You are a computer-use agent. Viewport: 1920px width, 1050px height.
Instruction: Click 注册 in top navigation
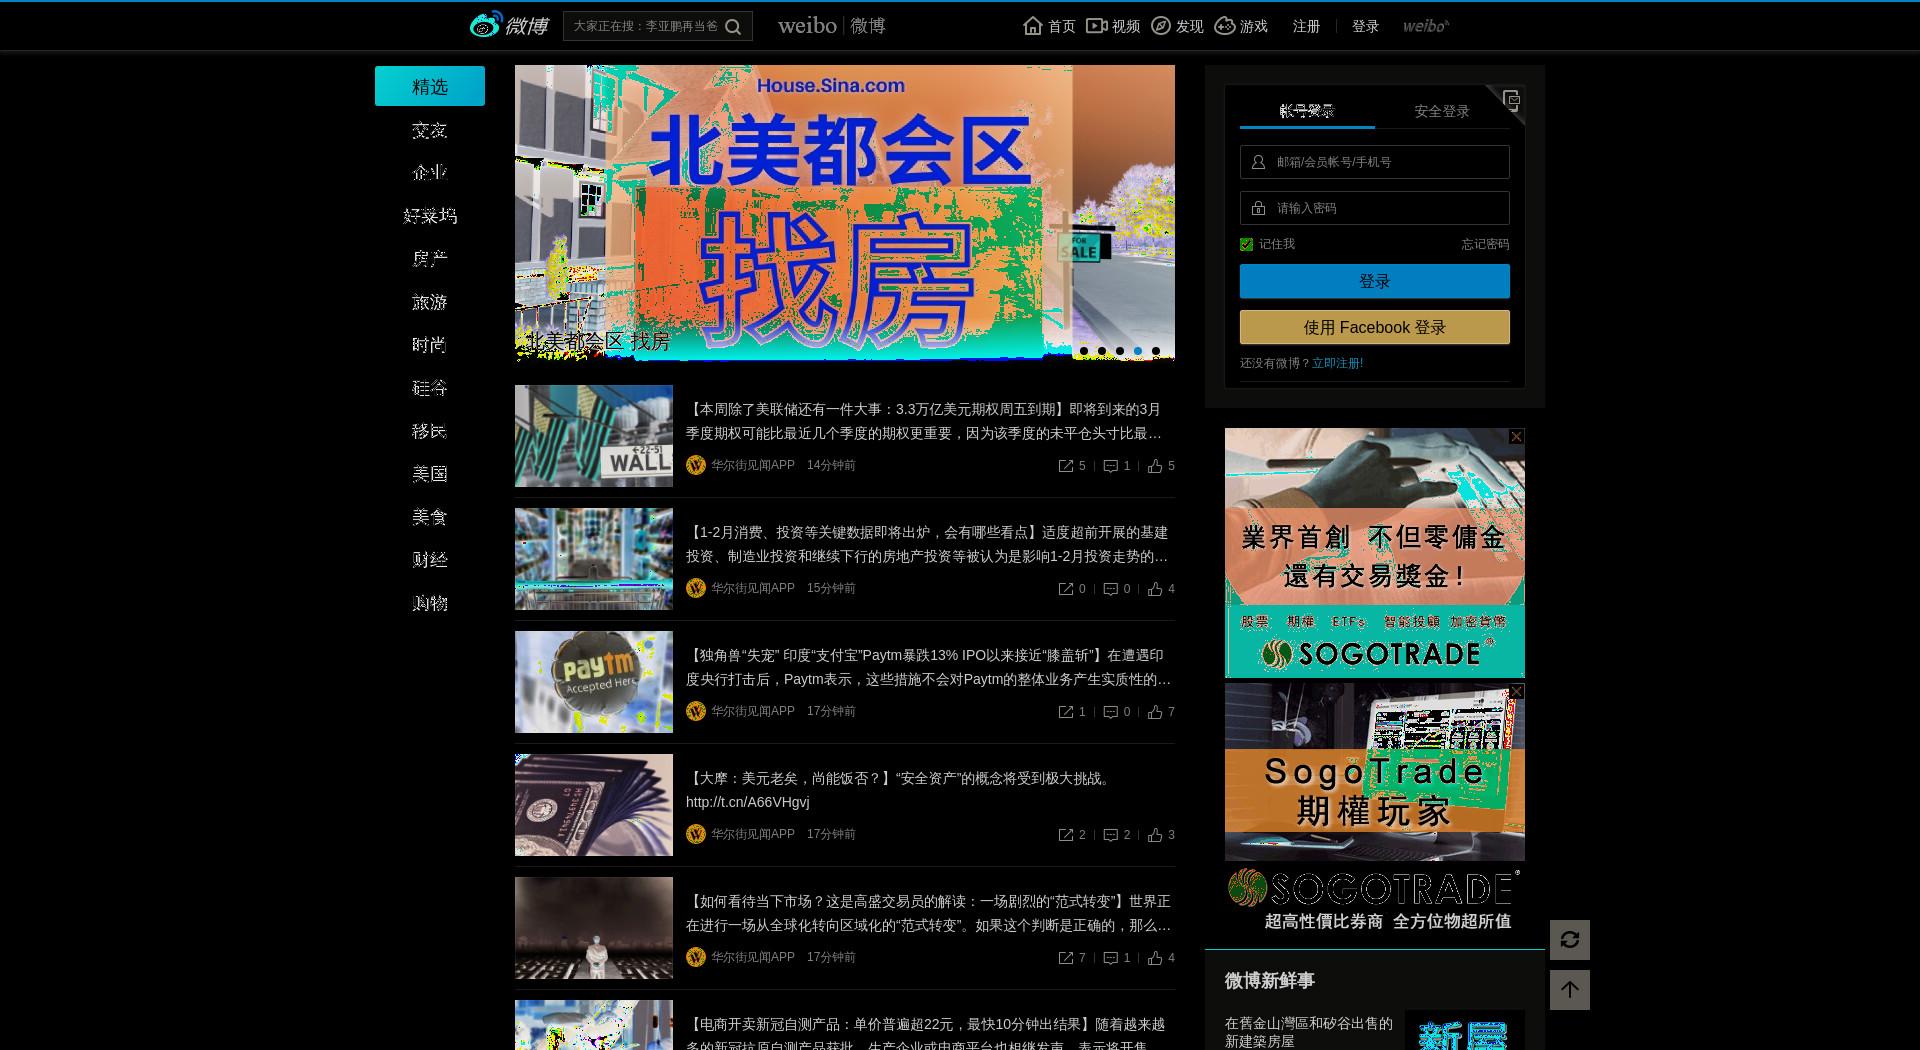(x=1306, y=26)
